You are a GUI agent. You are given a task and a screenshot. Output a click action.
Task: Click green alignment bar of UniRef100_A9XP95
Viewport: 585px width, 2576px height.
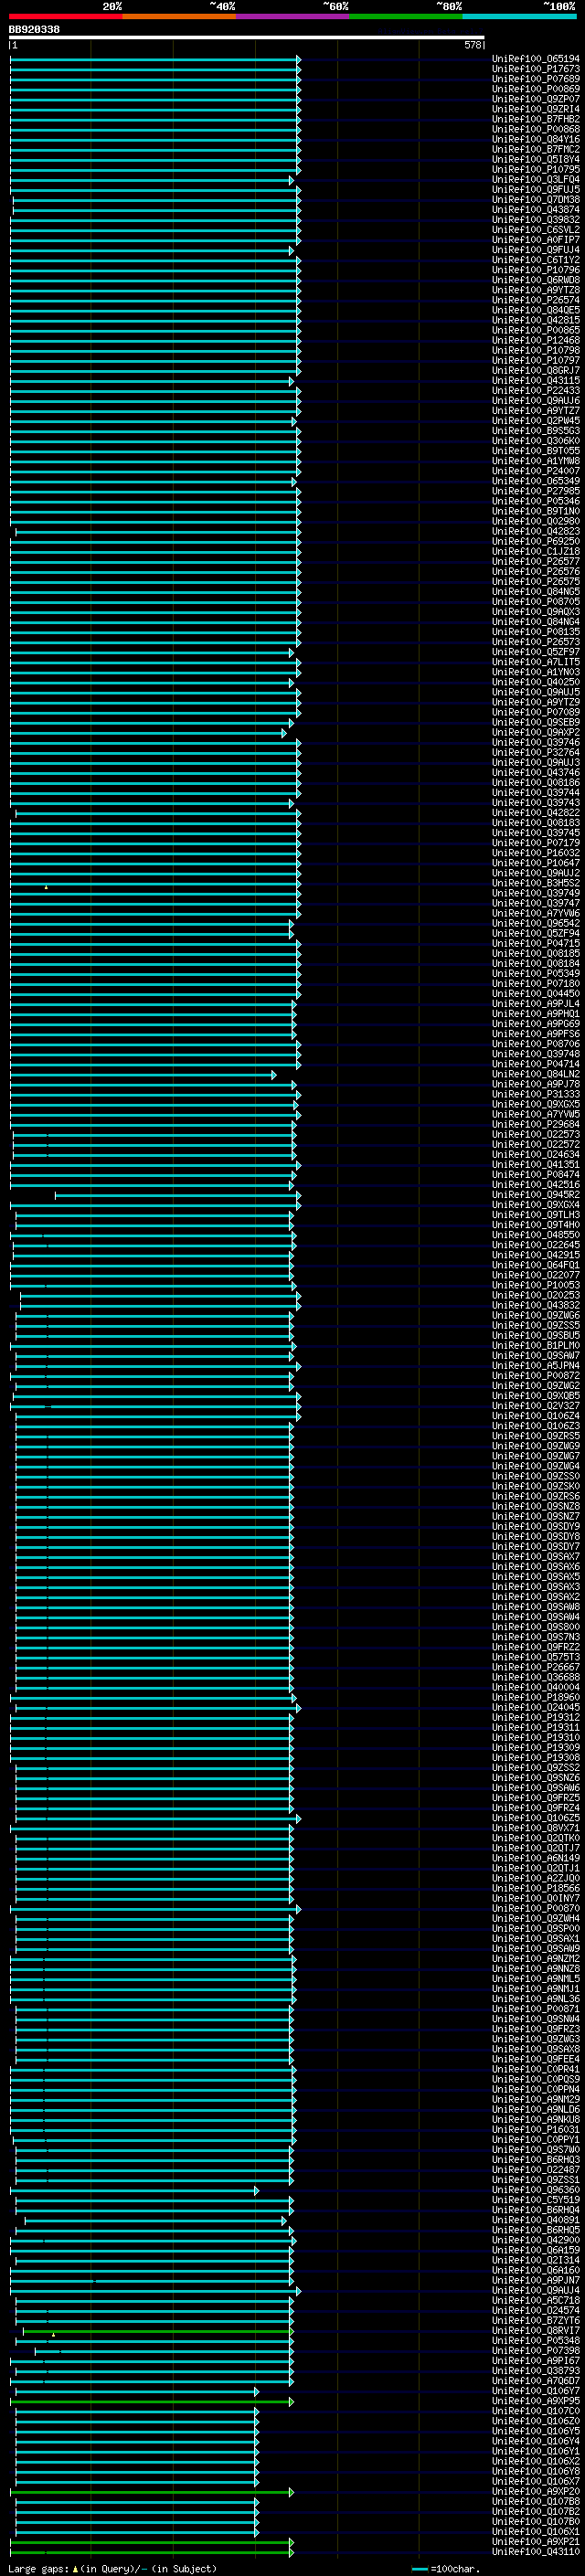coord(152,2401)
